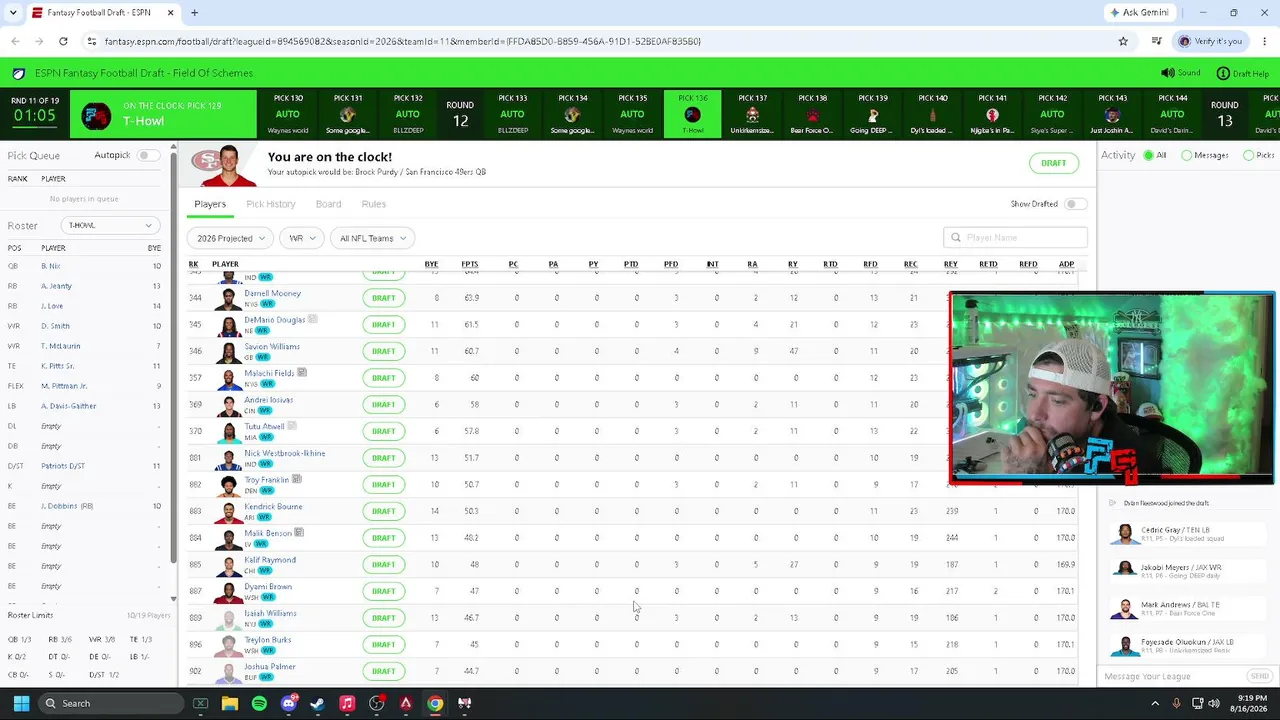
Task: Open the Apple Music taskbar icon
Action: (347, 703)
